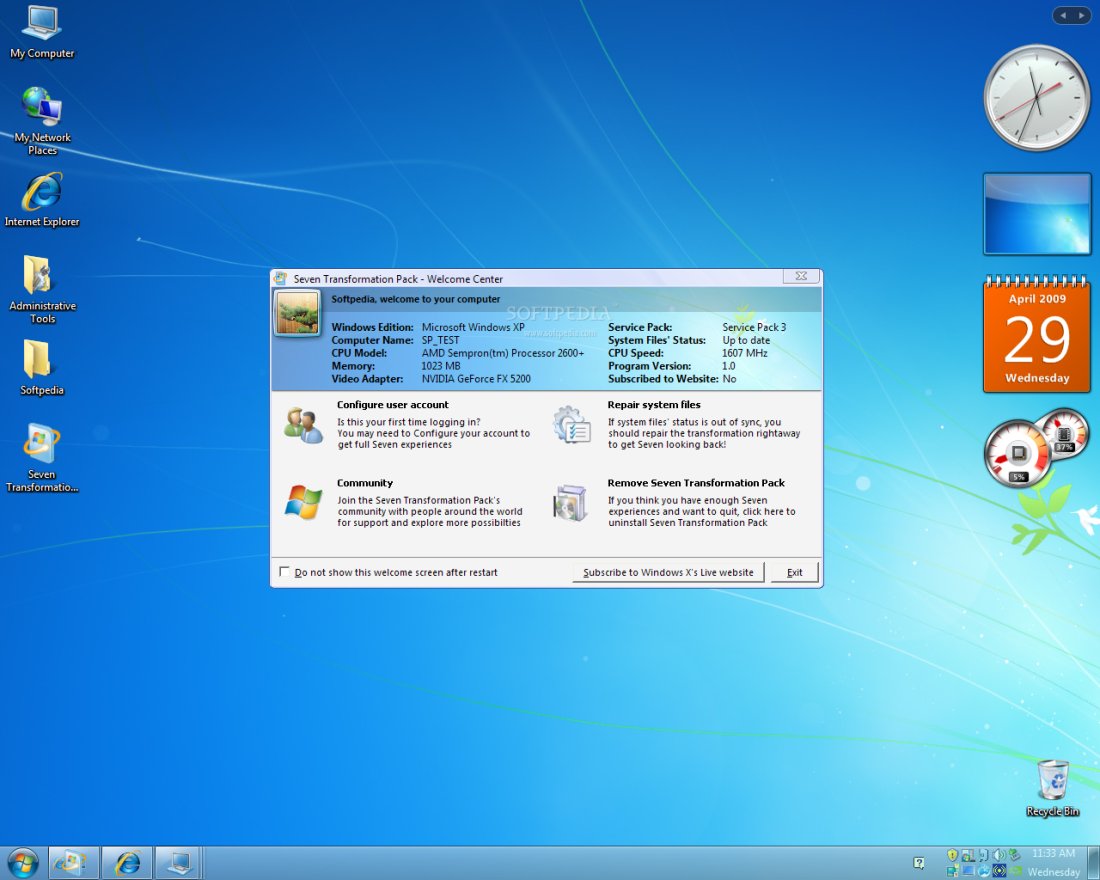Click the 'Microsoft Windows XP' edition value

473,327
